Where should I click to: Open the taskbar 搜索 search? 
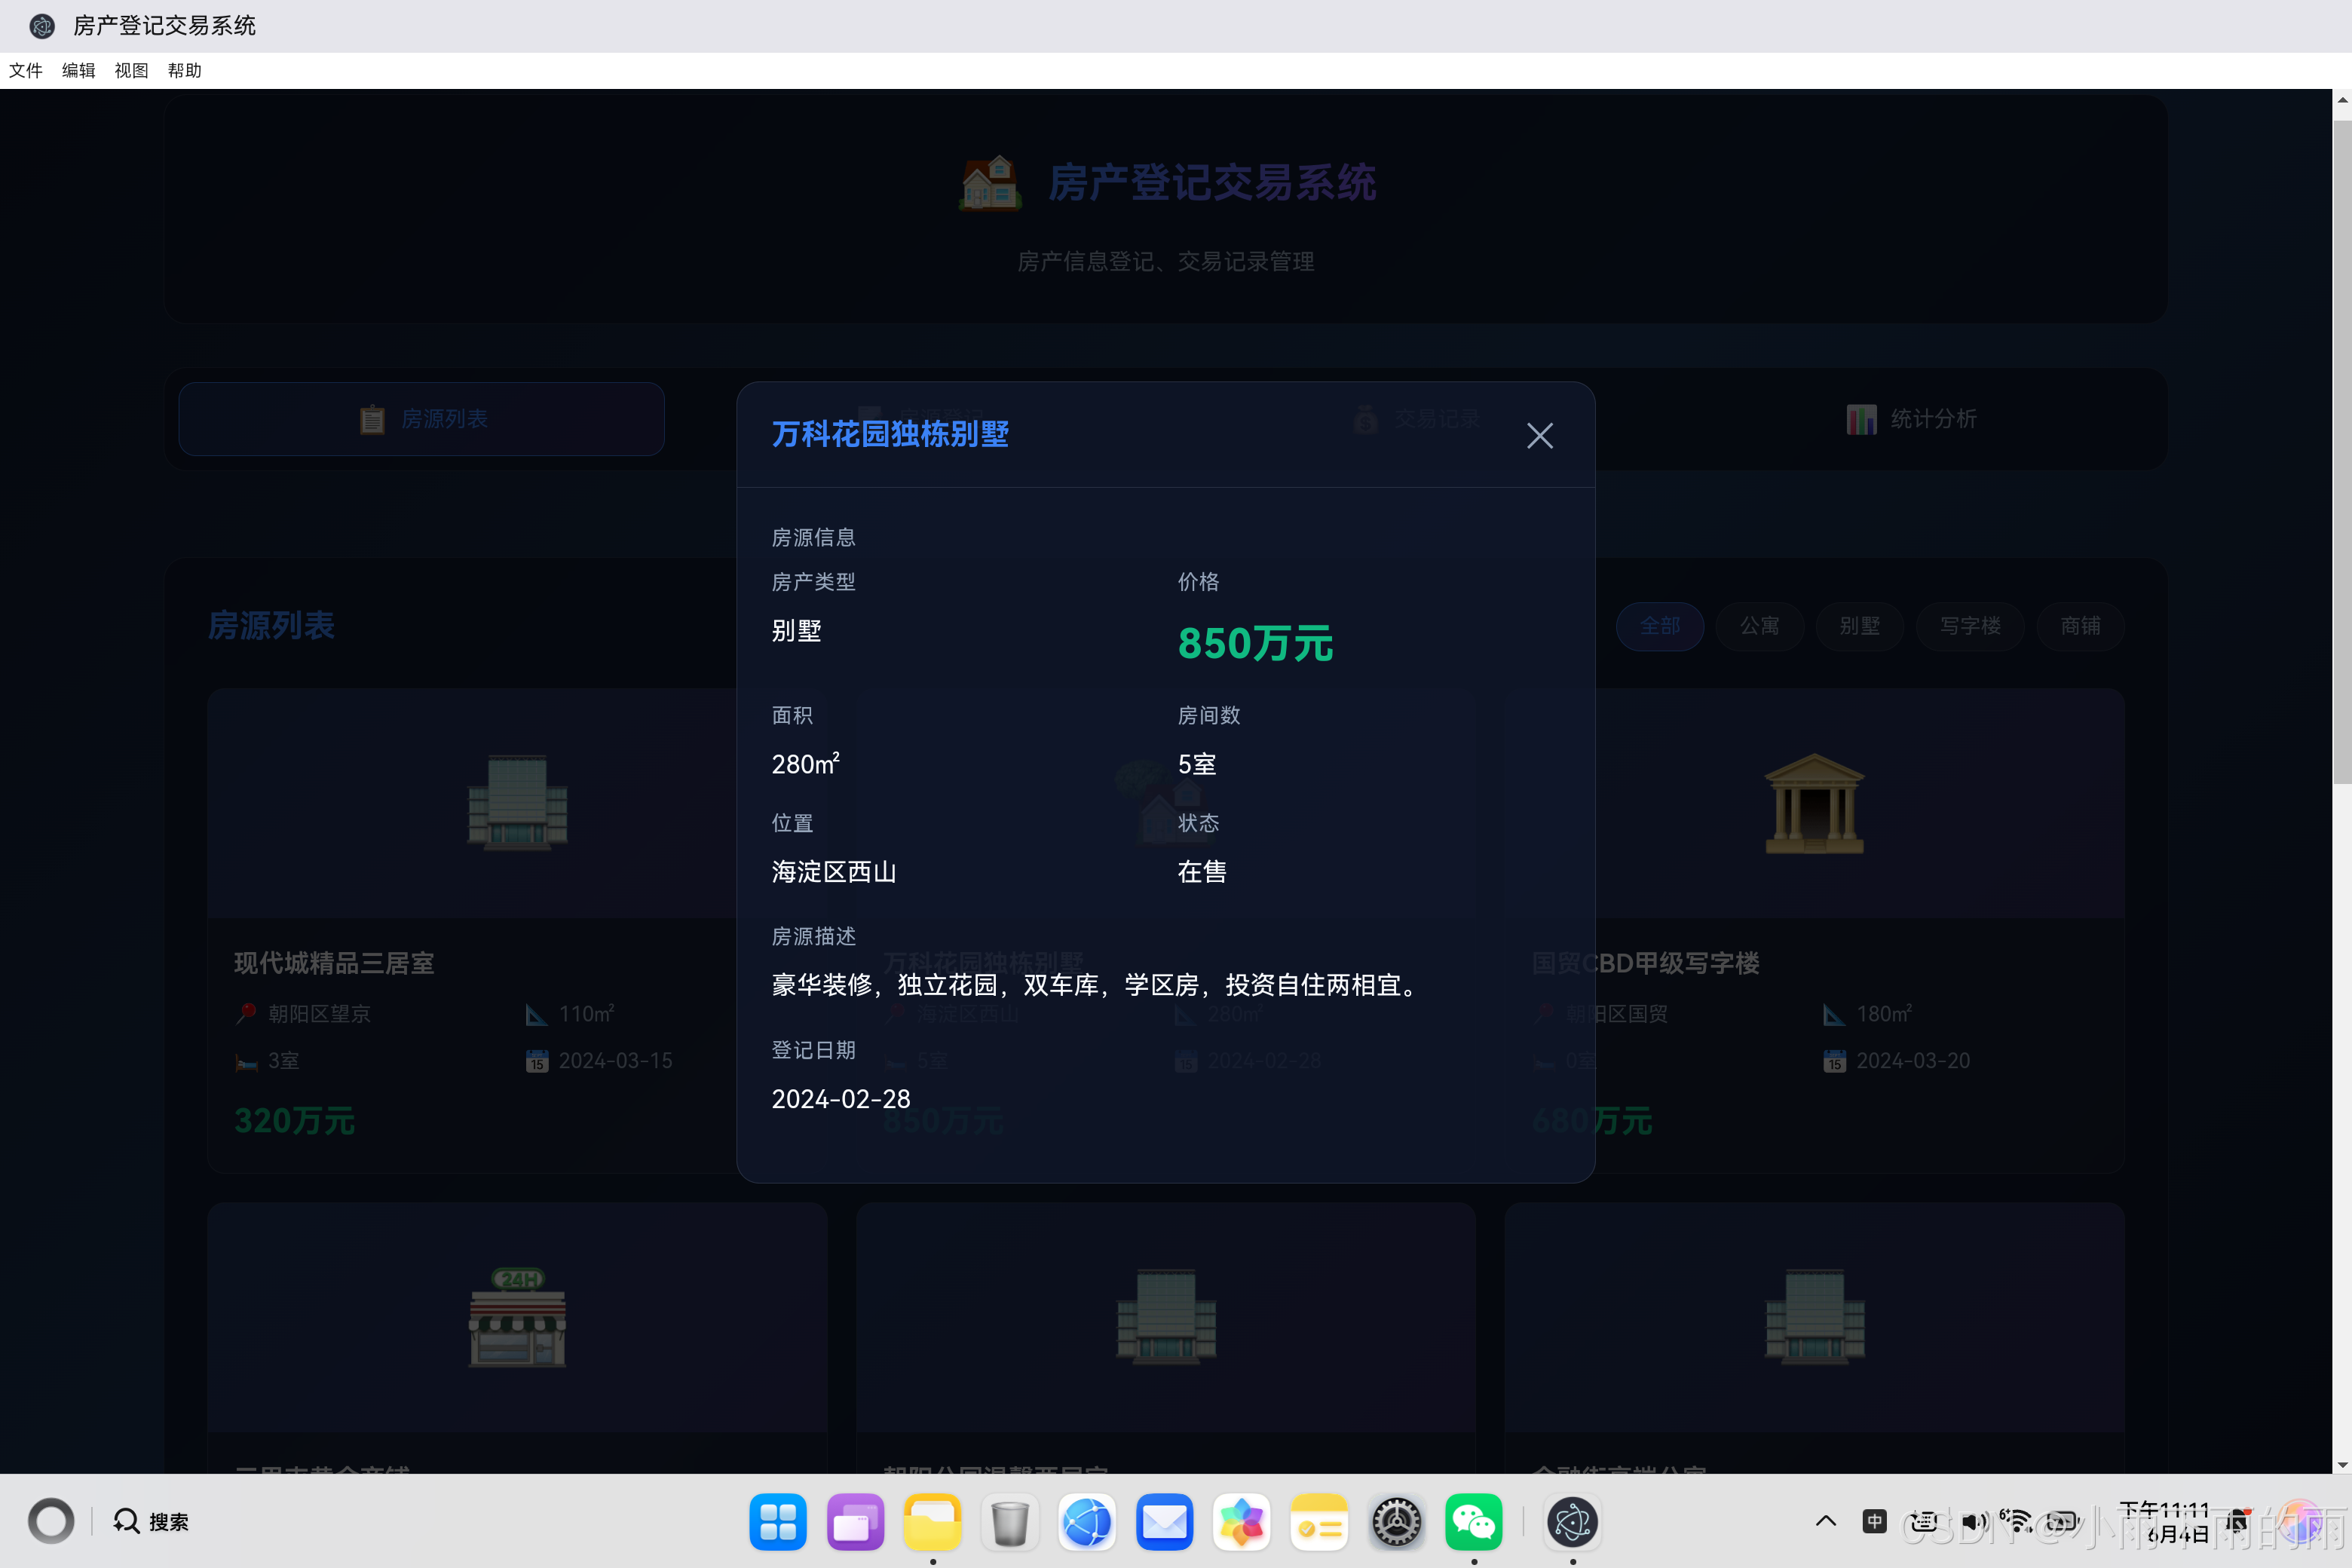pos(151,1521)
